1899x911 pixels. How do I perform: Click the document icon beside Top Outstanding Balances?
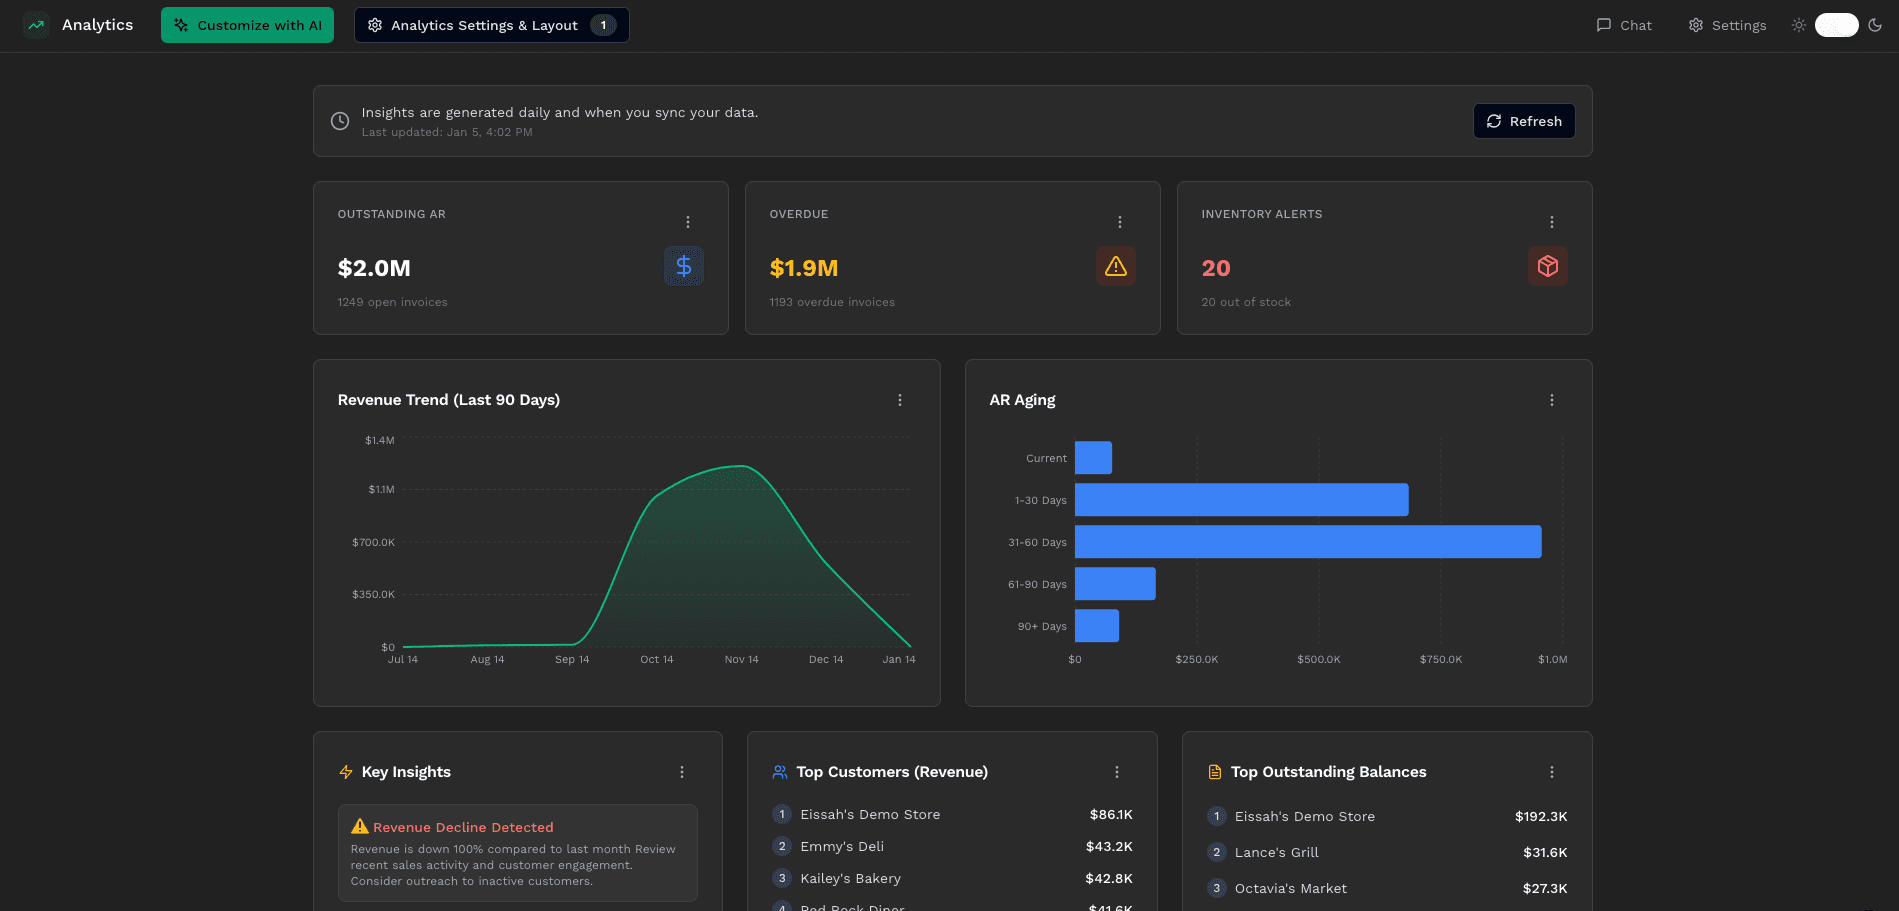(x=1214, y=771)
